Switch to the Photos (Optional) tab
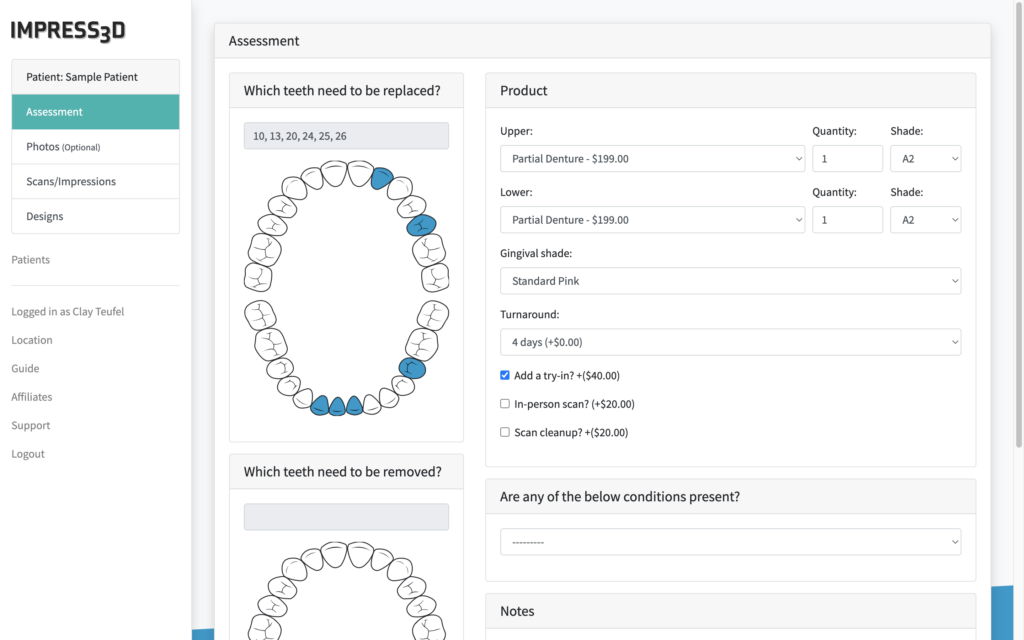This screenshot has width=1024, height=640. [x=95, y=147]
